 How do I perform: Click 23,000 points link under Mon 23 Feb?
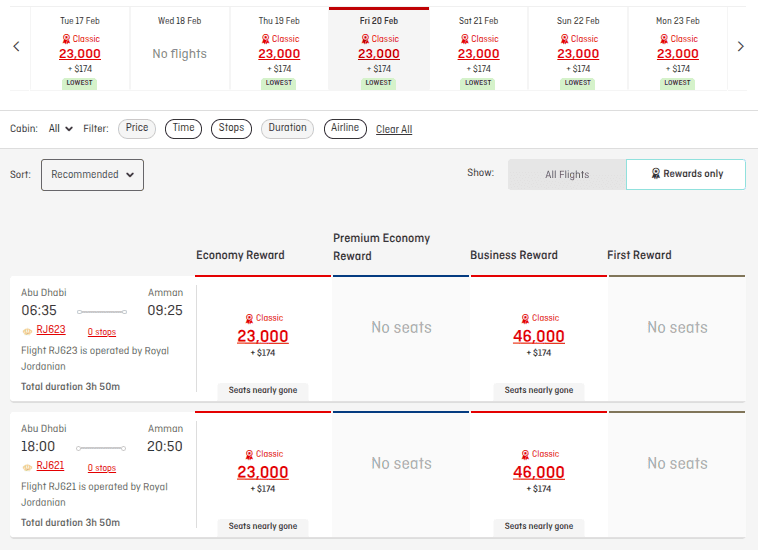point(677,54)
